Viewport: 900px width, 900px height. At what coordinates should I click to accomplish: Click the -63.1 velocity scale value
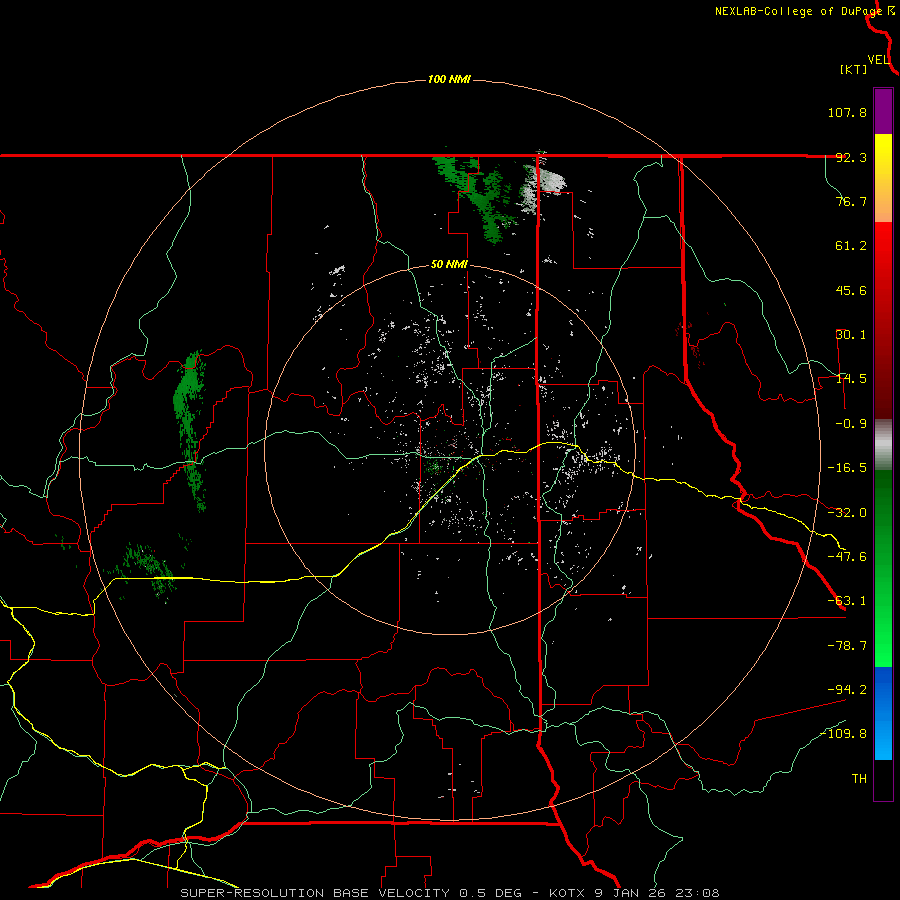(847, 601)
